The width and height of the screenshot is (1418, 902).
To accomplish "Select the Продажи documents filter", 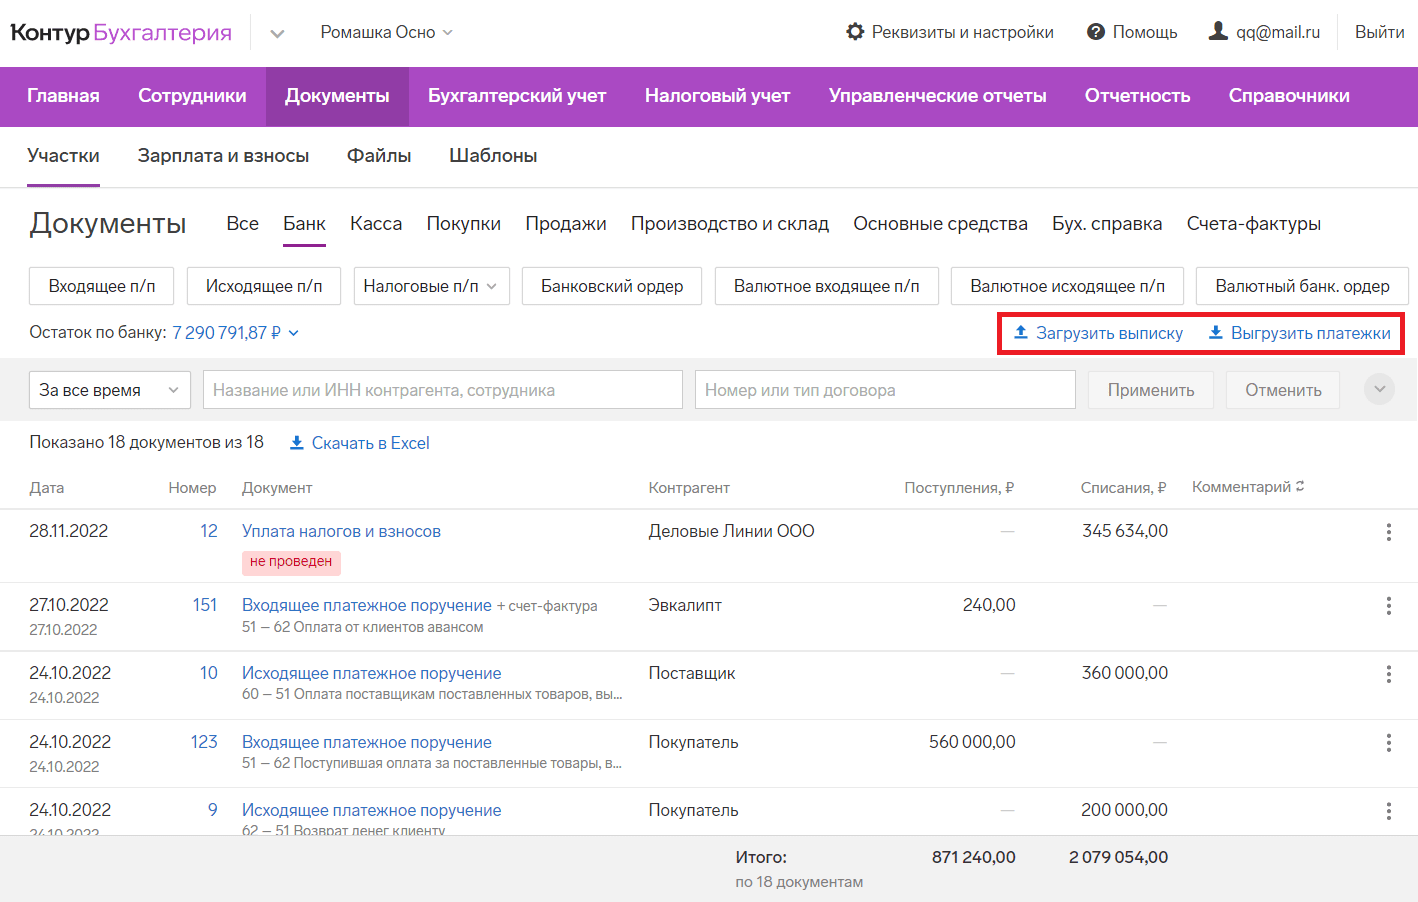I will pos(566,224).
